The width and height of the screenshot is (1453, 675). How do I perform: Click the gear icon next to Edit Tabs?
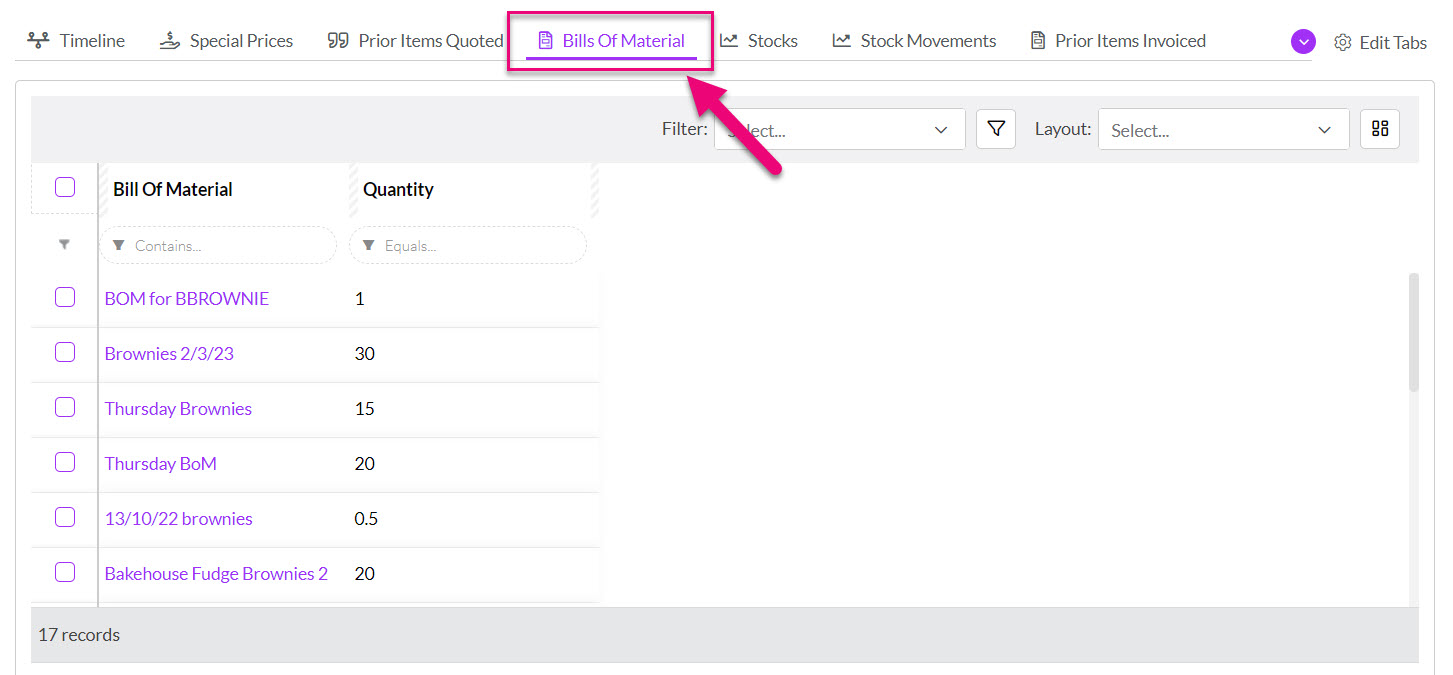click(x=1342, y=42)
